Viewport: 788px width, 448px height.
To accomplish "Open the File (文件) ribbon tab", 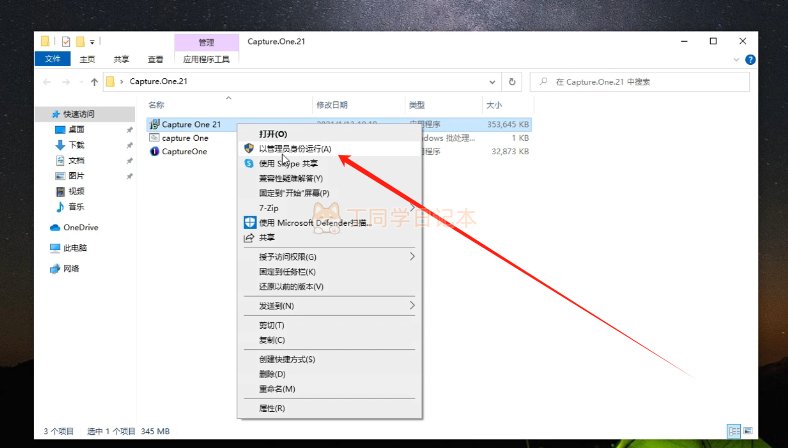I will coord(52,59).
